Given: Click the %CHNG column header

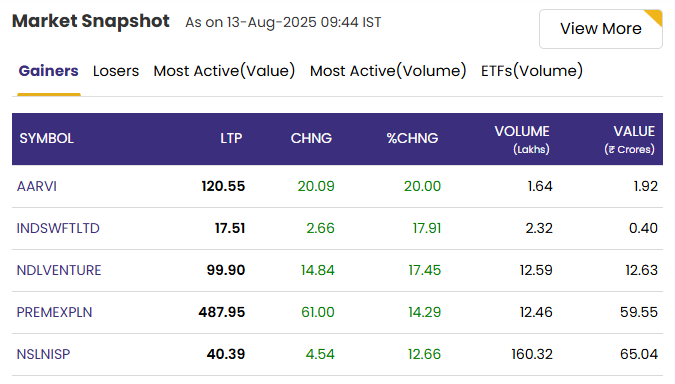Looking at the screenshot, I should click(x=412, y=139).
